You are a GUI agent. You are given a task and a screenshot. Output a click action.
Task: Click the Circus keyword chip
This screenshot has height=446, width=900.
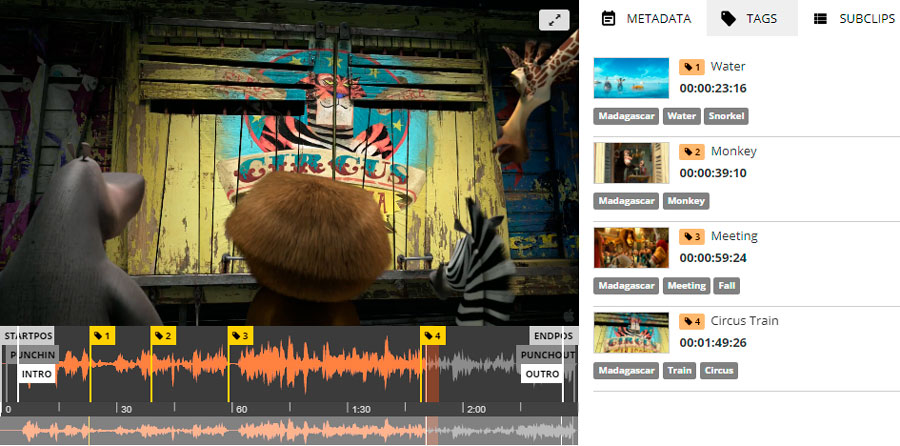[x=719, y=371]
